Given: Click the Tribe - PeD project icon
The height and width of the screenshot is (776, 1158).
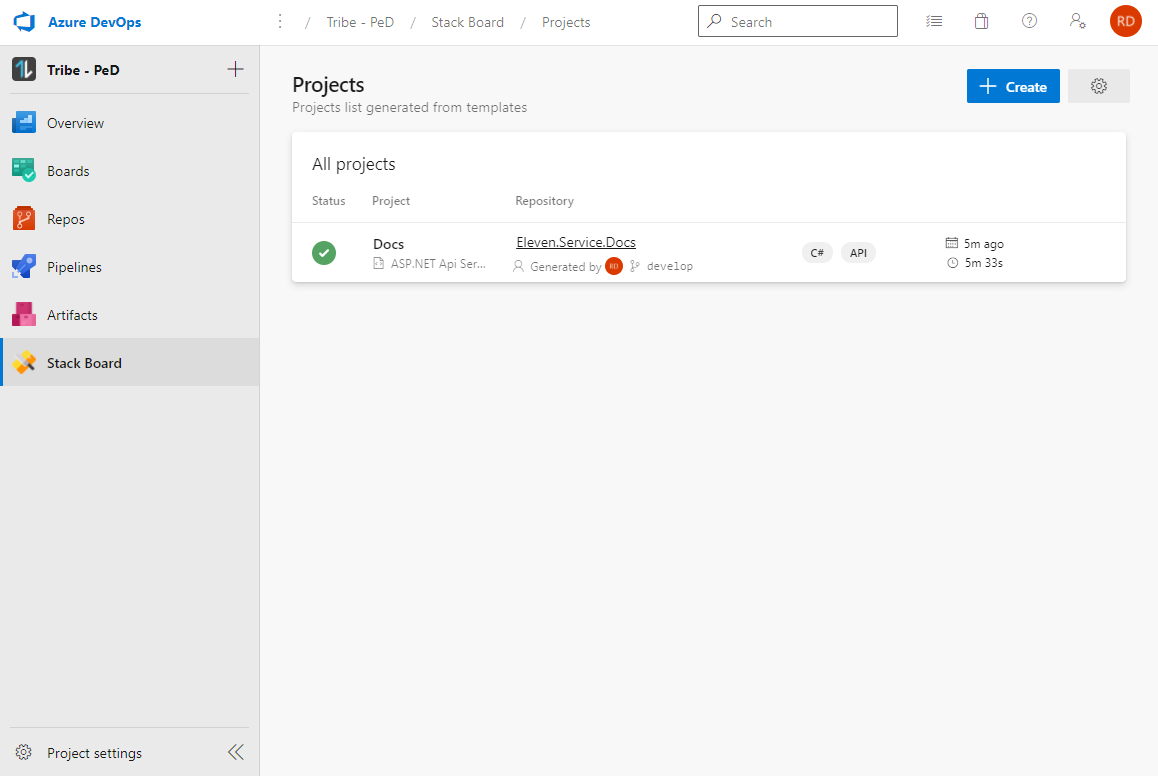Looking at the screenshot, I should pyautogui.click(x=24, y=69).
